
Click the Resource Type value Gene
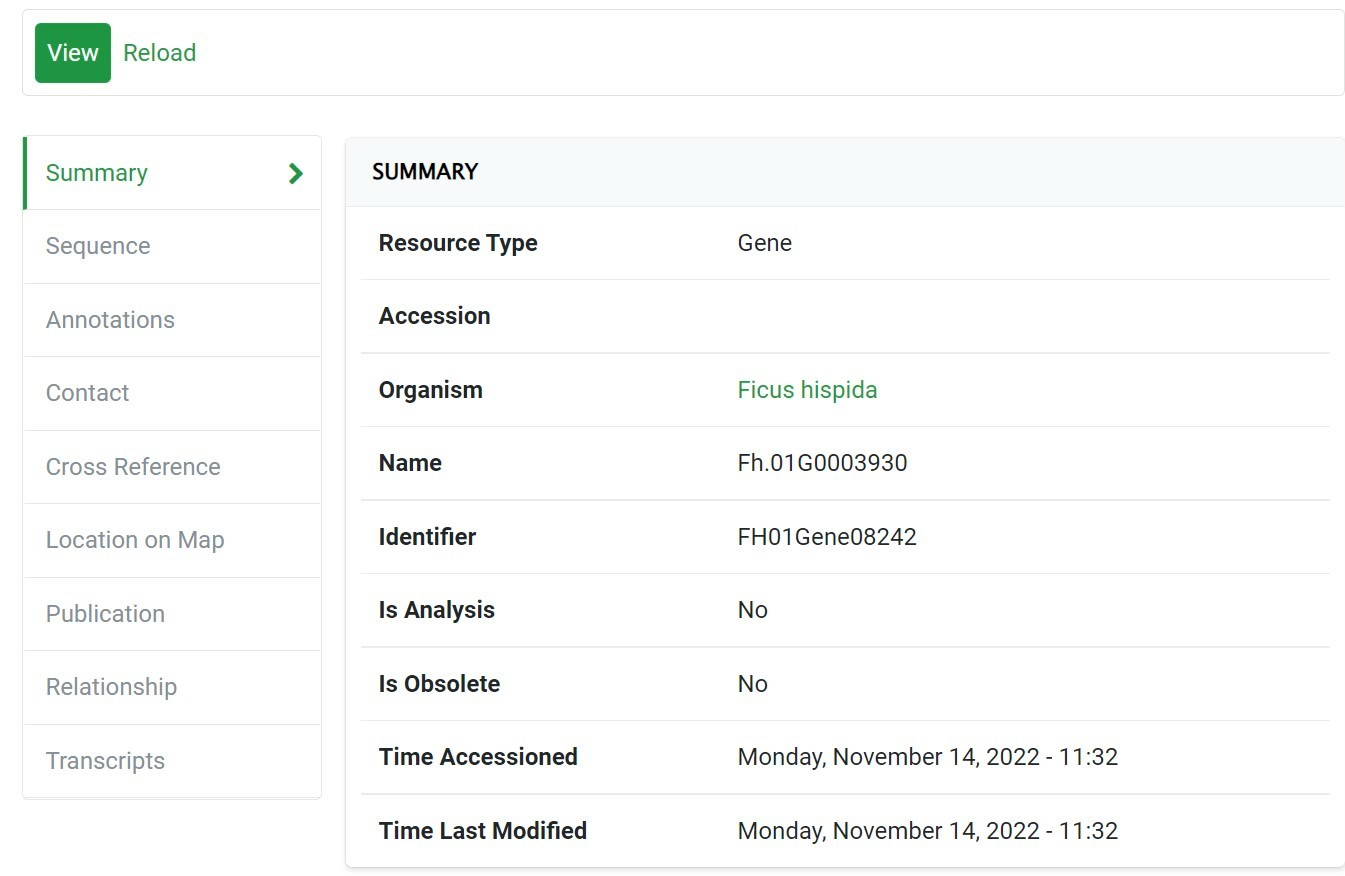point(764,243)
